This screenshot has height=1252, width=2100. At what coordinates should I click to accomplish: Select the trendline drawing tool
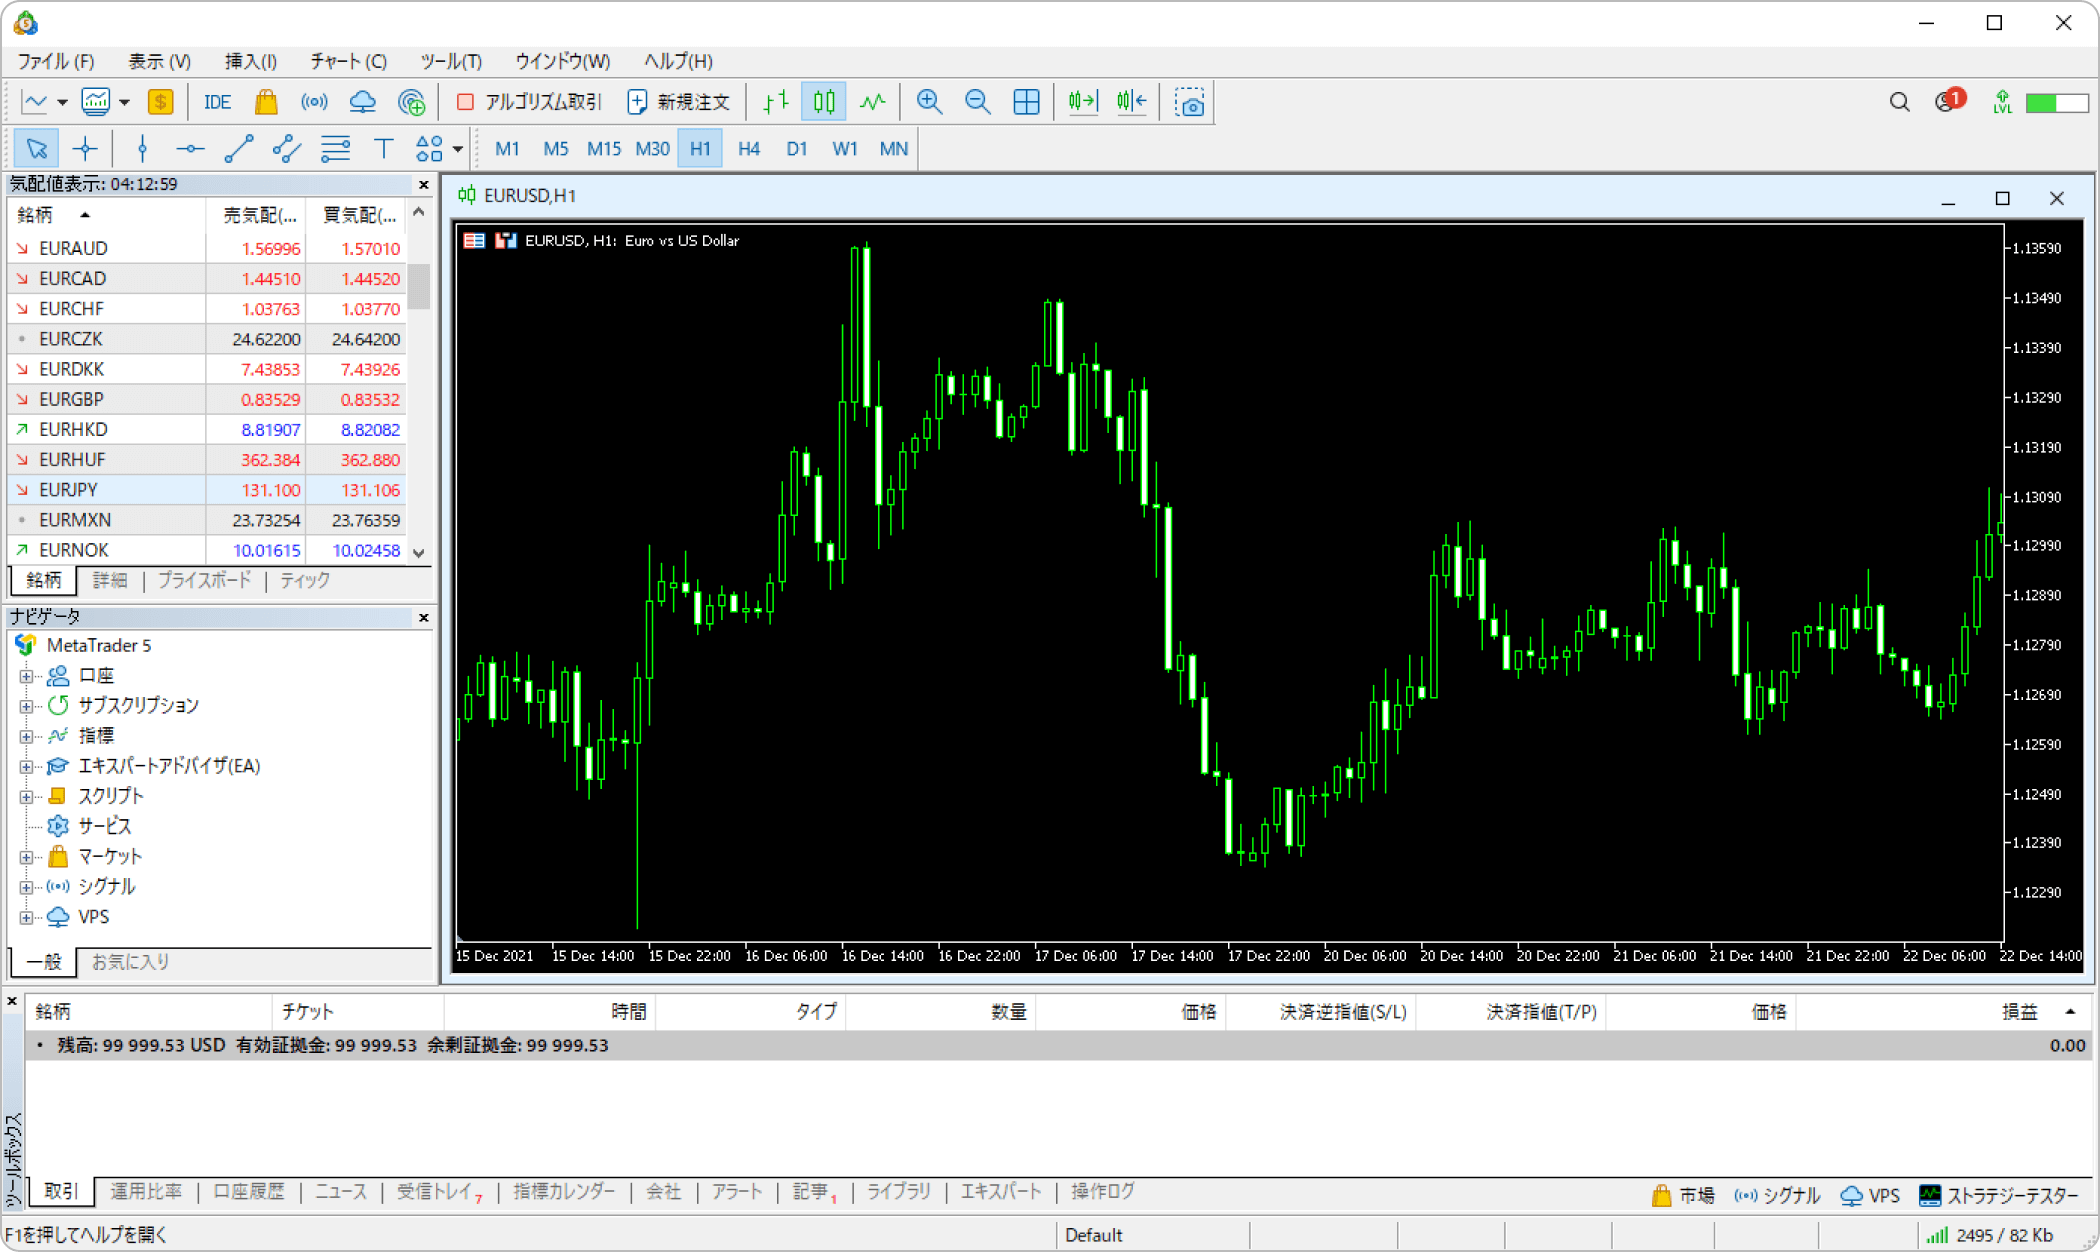[x=239, y=149]
